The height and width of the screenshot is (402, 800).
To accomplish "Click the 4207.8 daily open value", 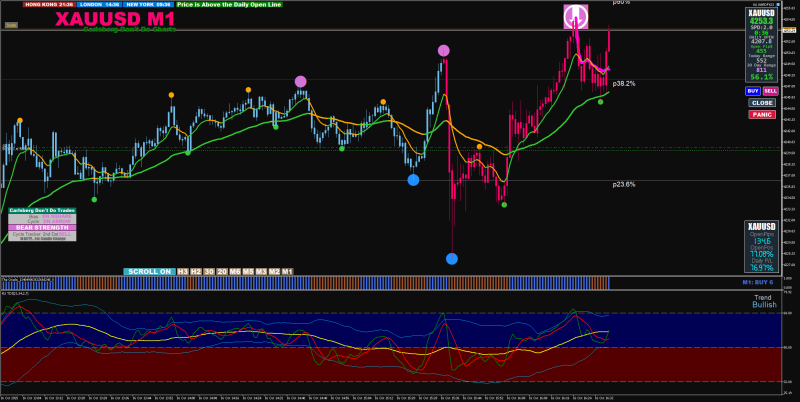I will (x=761, y=41).
